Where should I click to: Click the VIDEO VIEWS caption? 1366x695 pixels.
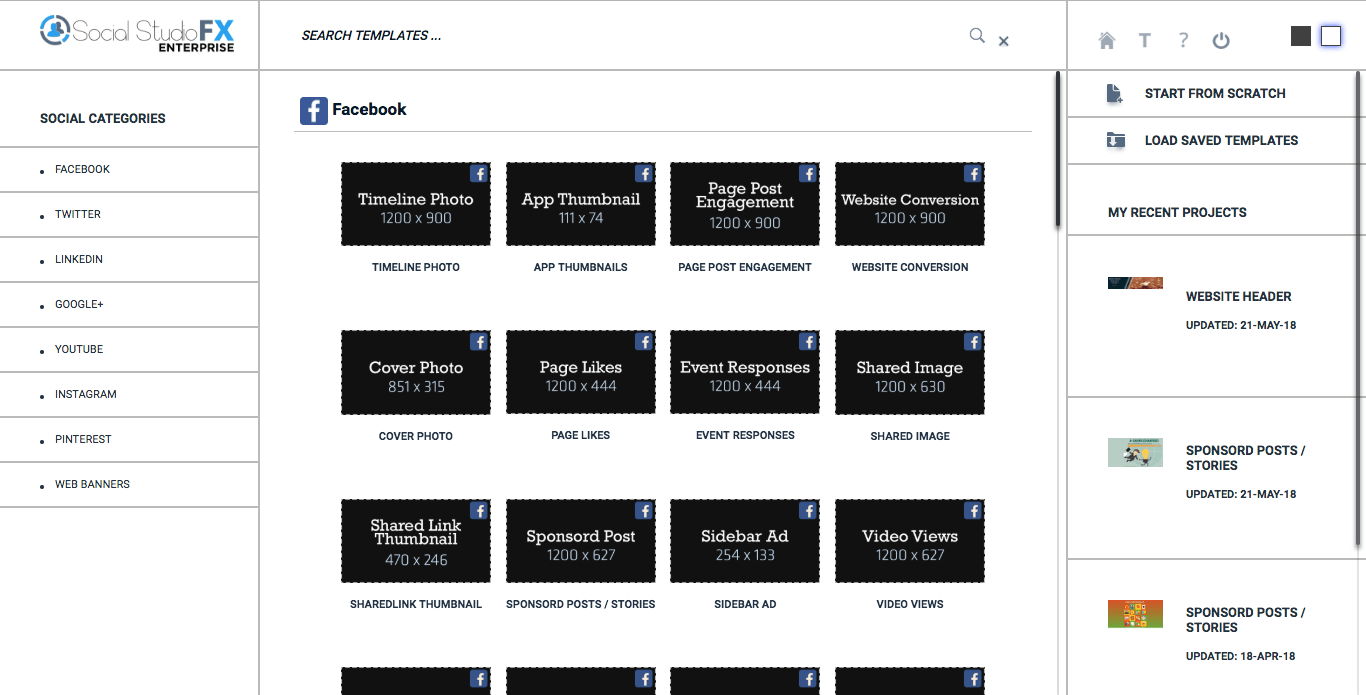click(910, 605)
